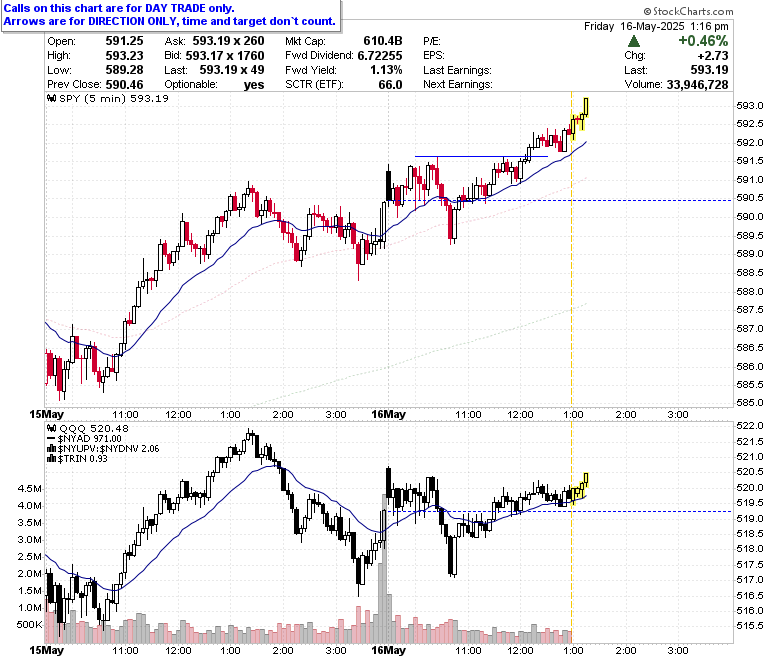
Task: Click the candlestick icon beside SPY (5 min)
Action: point(51,98)
